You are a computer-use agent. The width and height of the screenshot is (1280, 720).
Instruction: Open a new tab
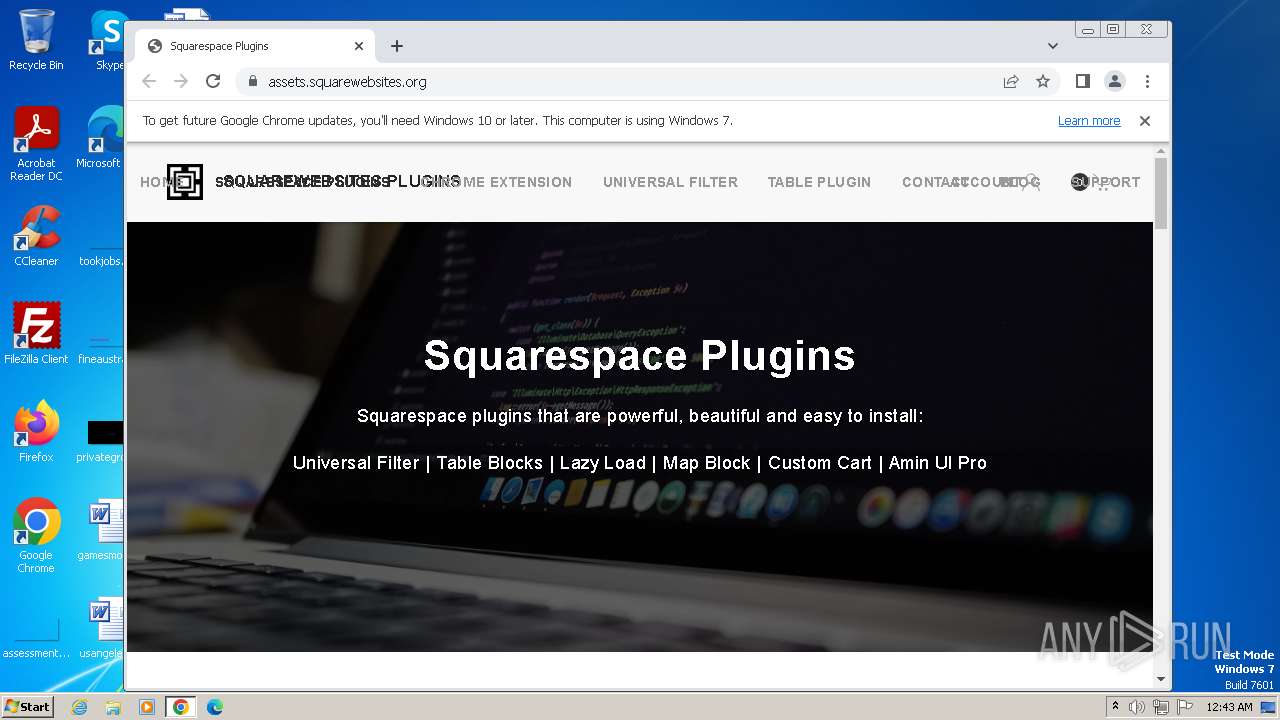[x=397, y=46]
